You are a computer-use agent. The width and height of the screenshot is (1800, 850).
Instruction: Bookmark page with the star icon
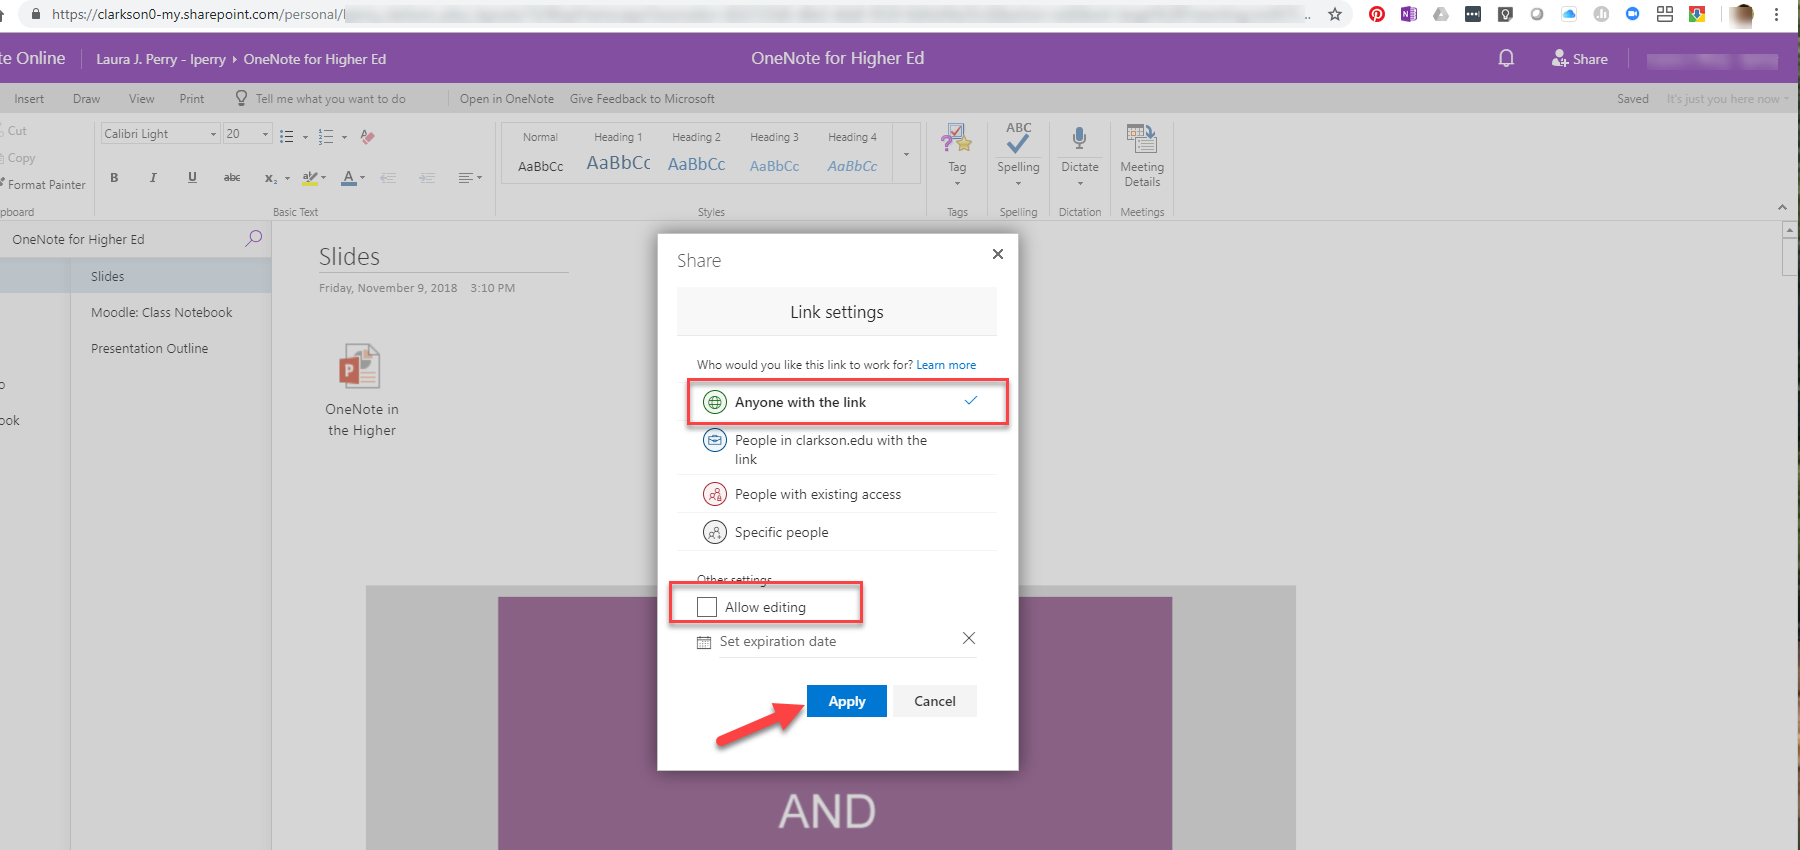coord(1335,14)
